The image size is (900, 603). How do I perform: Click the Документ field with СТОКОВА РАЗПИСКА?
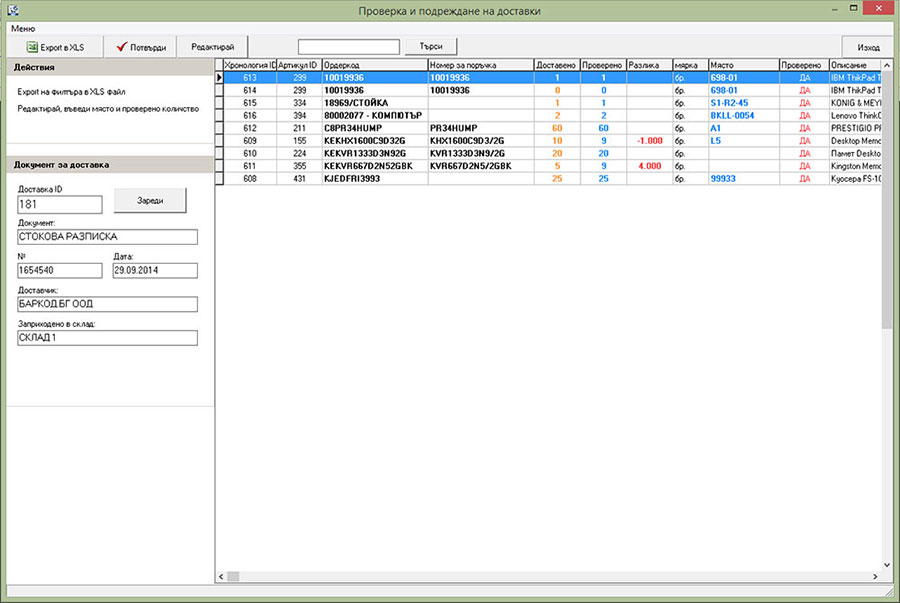click(x=107, y=237)
